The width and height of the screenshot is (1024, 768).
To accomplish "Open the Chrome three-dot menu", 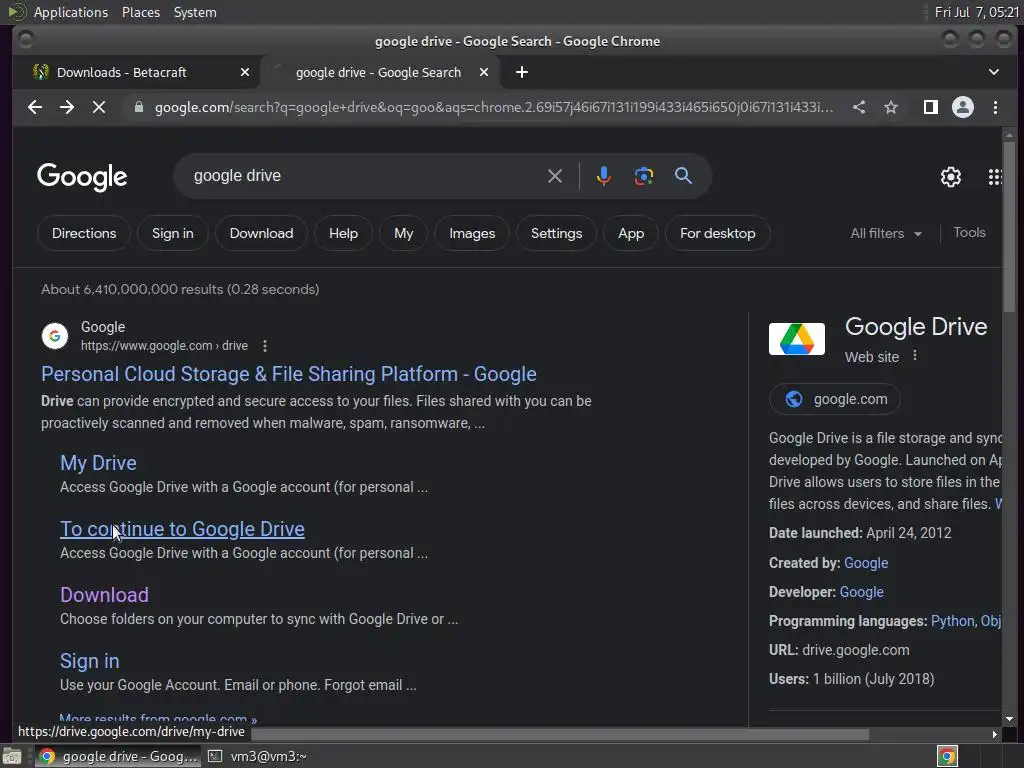I will click(x=995, y=107).
